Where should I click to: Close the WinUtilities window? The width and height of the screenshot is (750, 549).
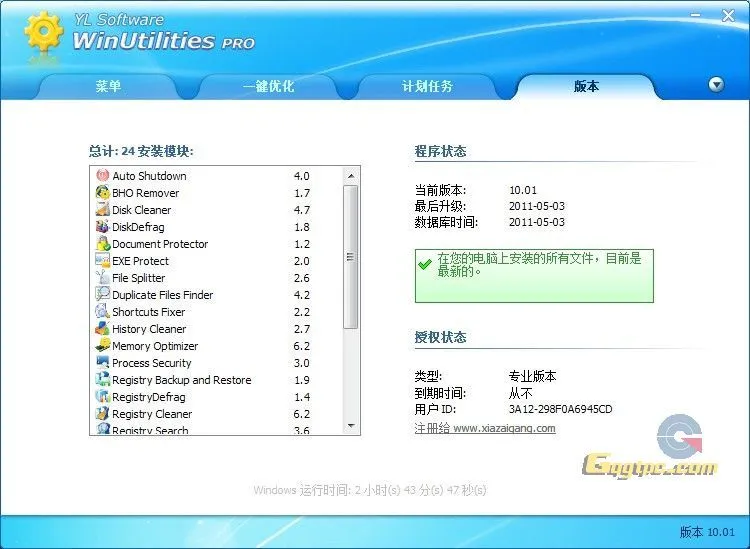click(728, 16)
